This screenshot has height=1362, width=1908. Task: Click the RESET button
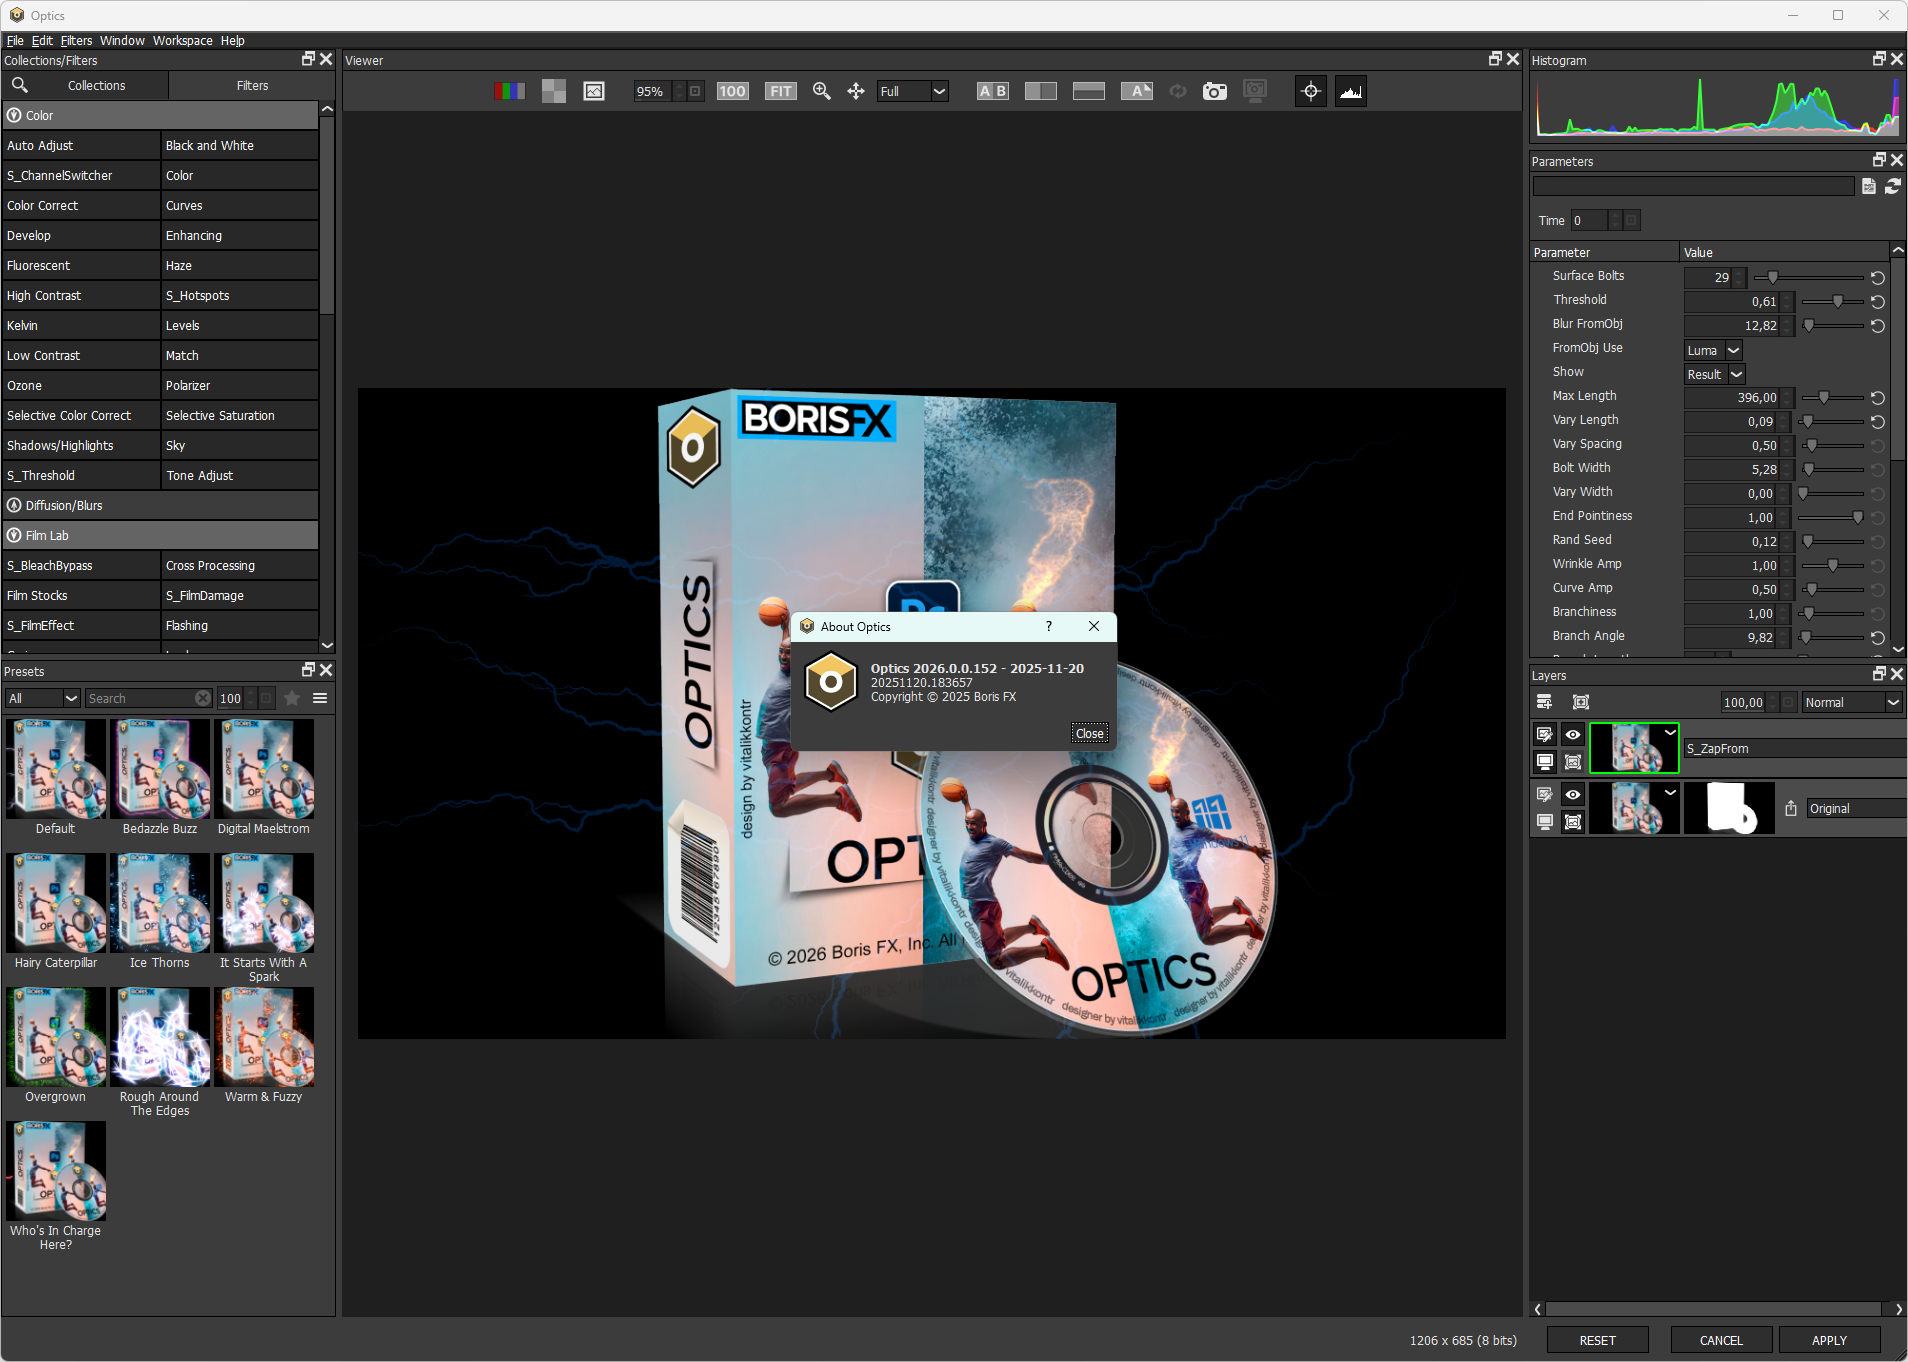coord(1598,1340)
